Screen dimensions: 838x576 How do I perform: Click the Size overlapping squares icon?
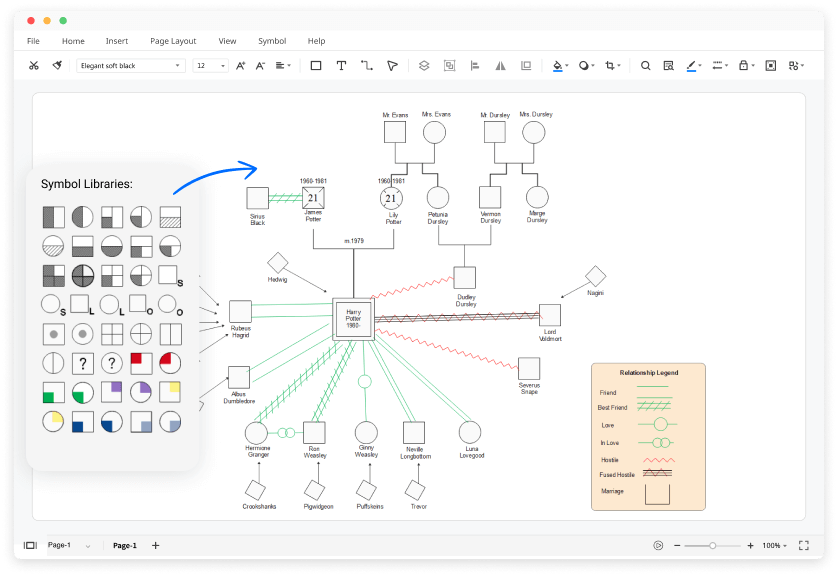pyautogui.click(x=526, y=66)
